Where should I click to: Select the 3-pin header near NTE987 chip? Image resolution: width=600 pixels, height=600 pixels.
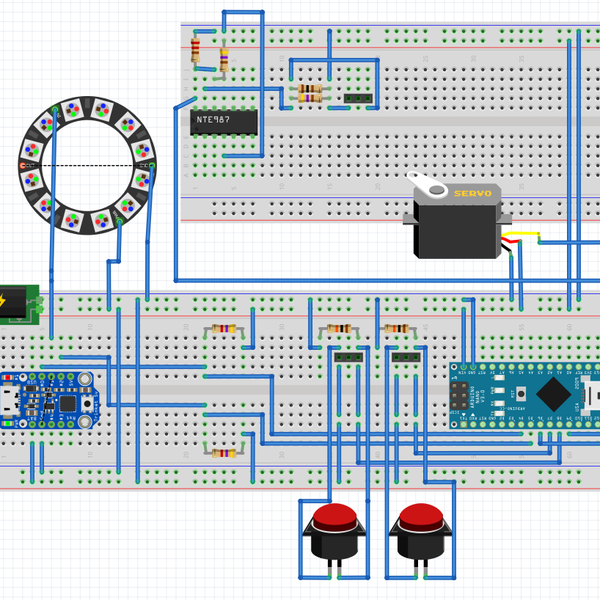358,98
